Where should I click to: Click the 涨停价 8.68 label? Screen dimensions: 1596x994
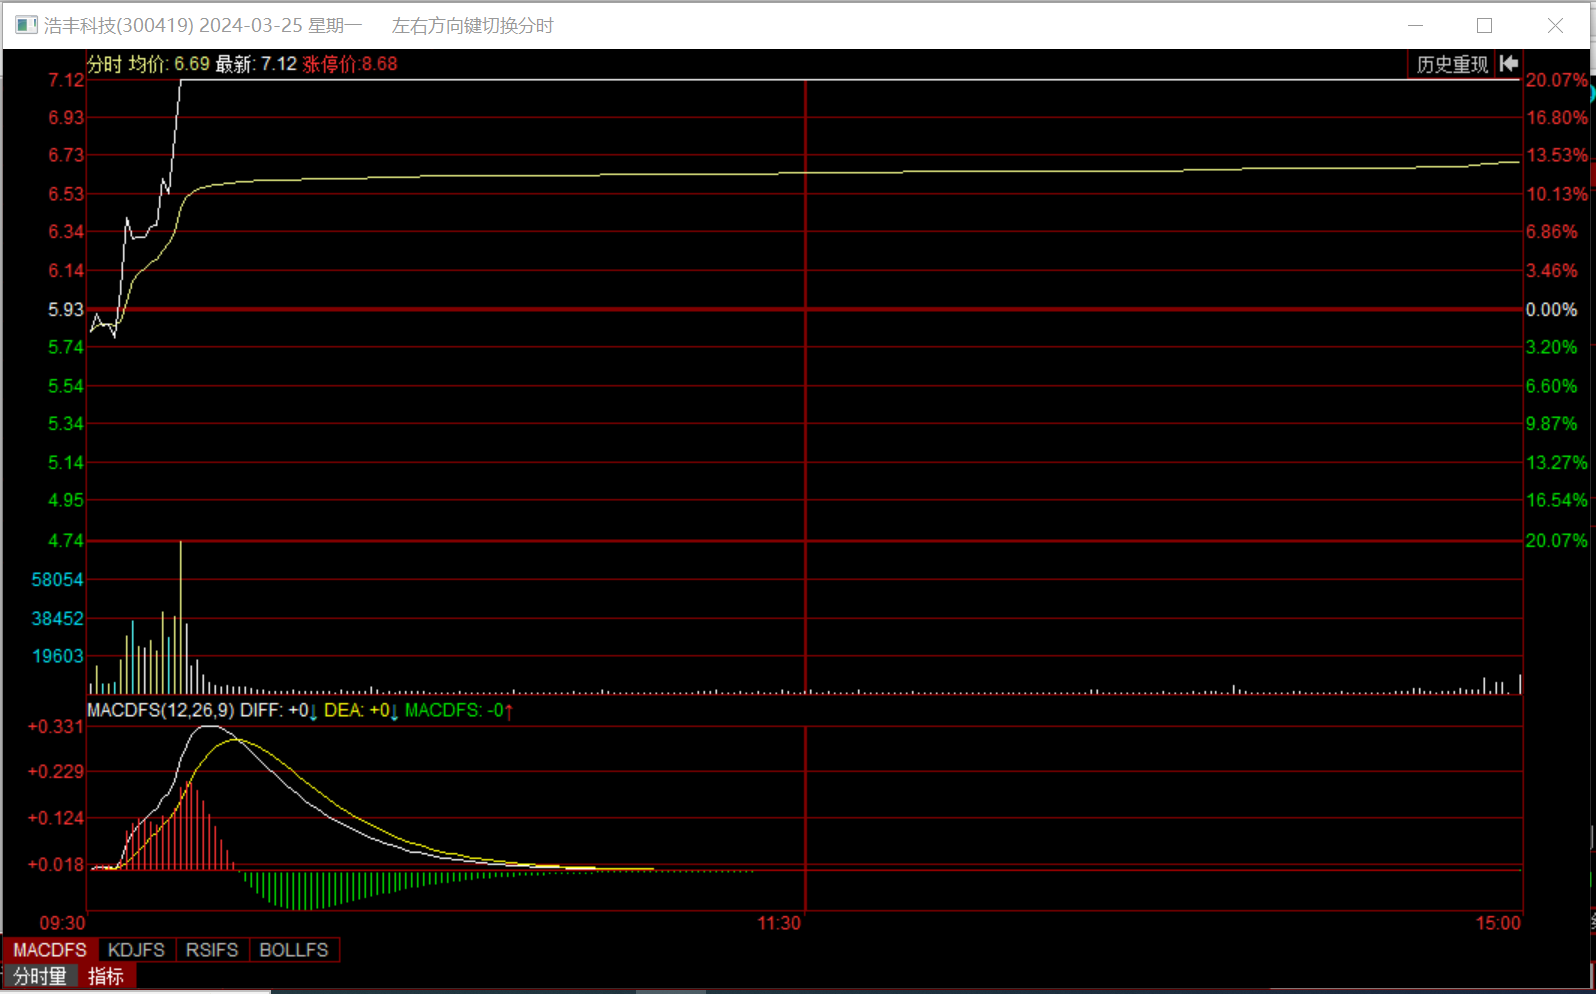(350, 64)
